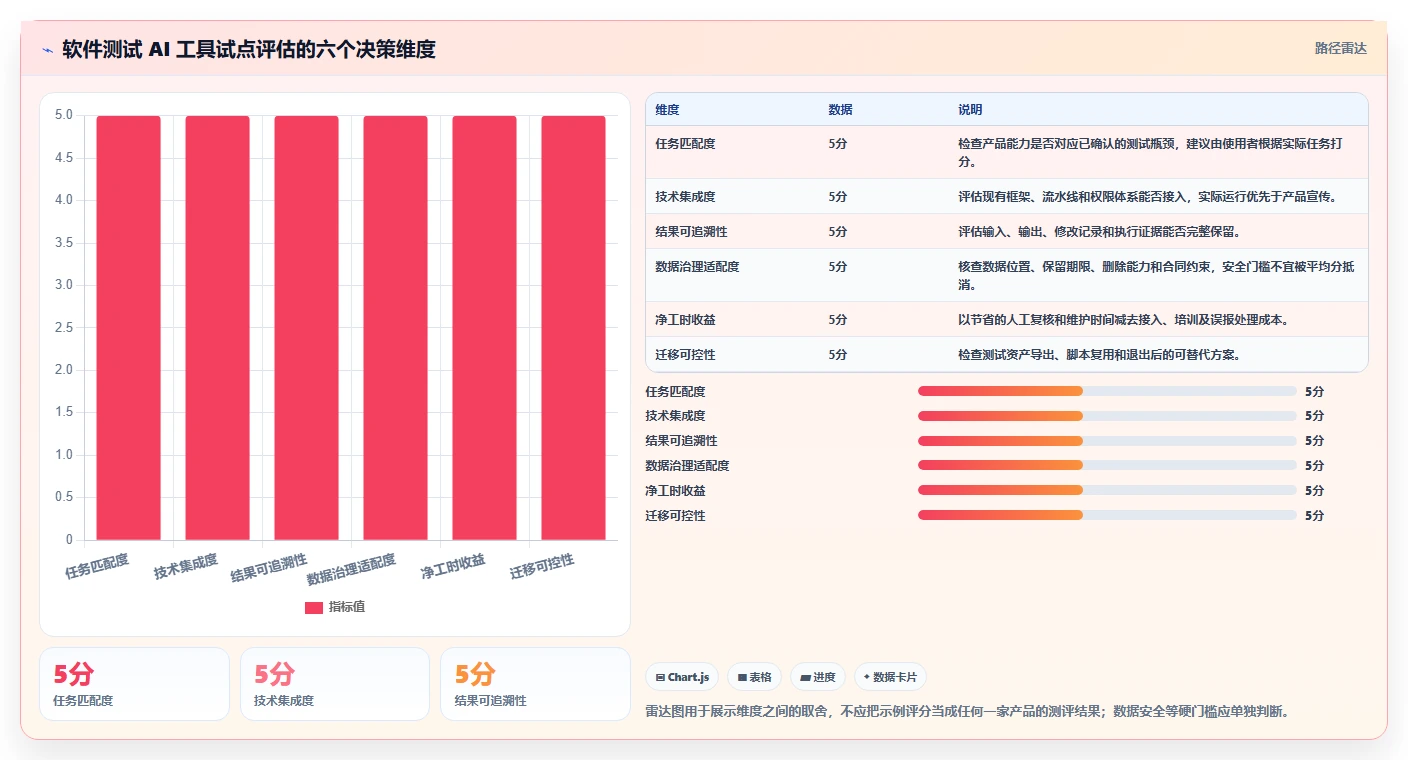Image resolution: width=1408 pixels, height=760 pixels.
Task: Click the lightning icon beside the dashboard title
Action: click(47, 49)
